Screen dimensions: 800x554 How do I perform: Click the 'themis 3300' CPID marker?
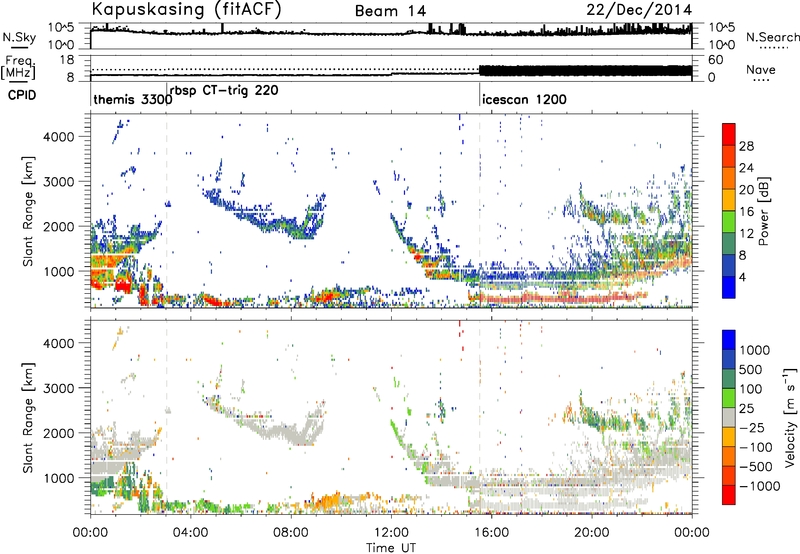point(133,99)
